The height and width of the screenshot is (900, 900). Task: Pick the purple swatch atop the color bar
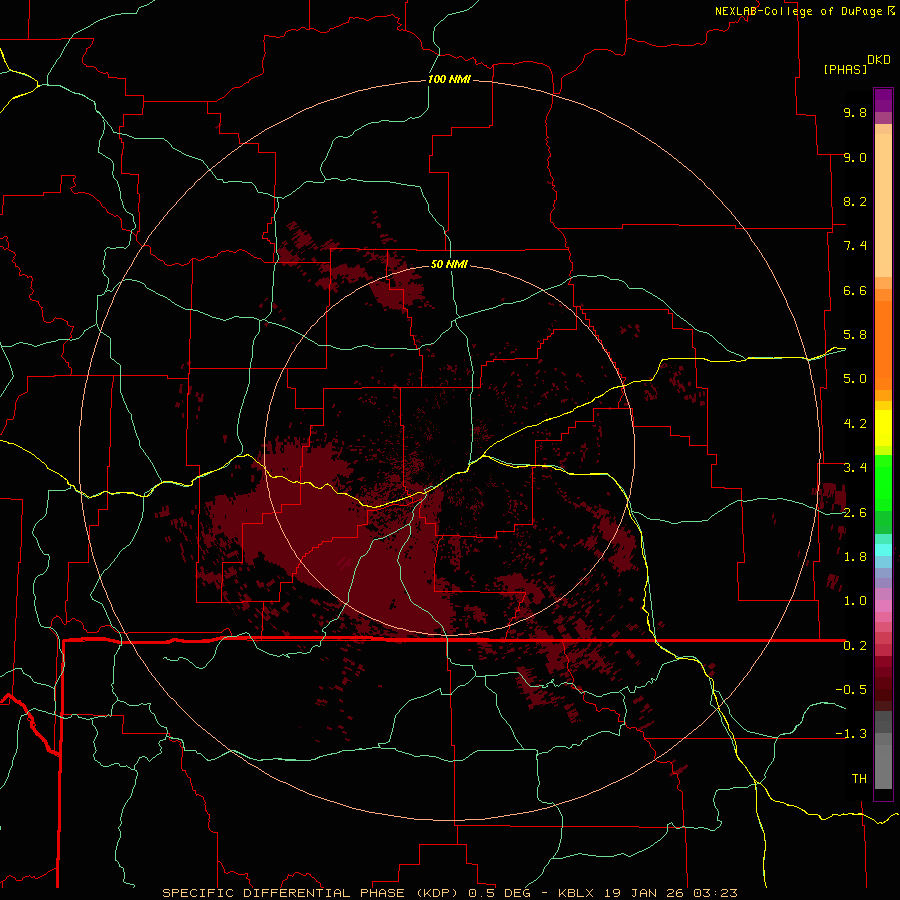883,100
